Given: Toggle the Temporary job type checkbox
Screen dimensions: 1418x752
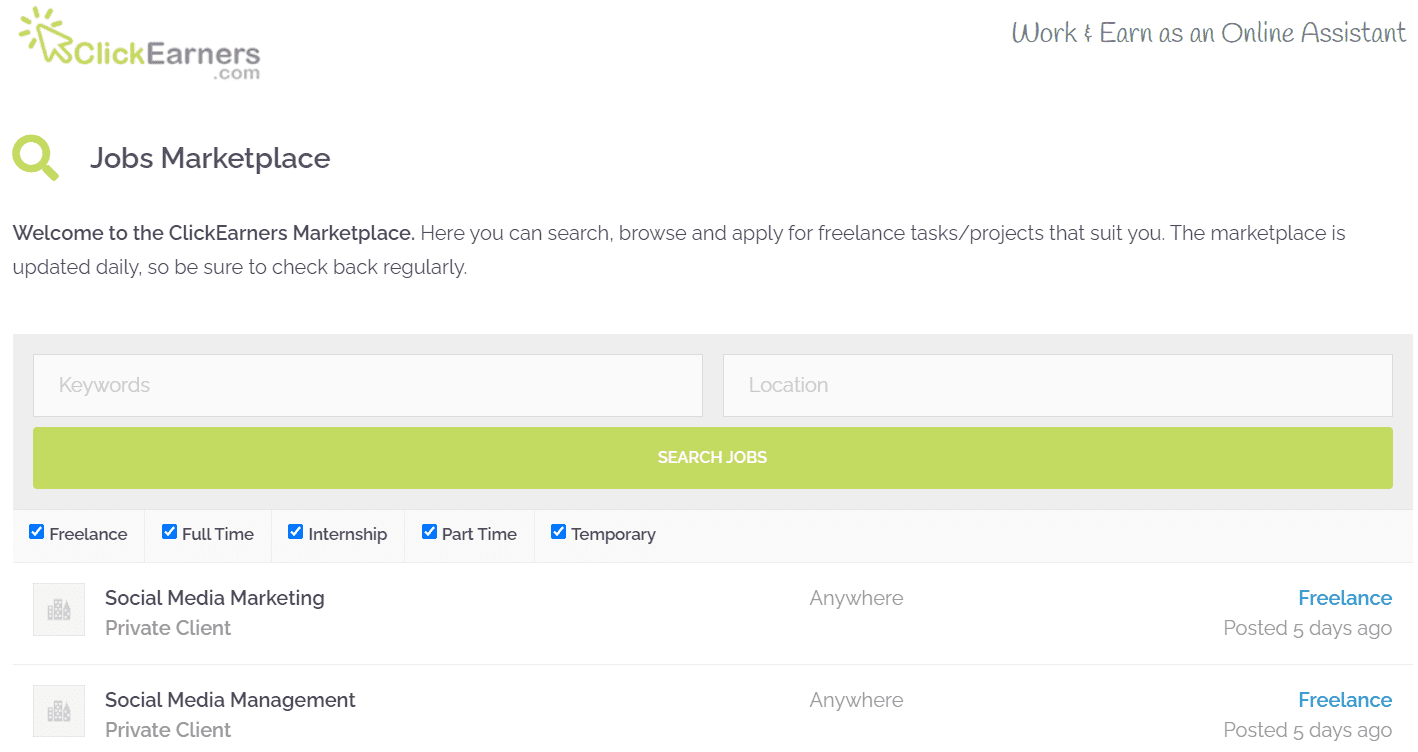Looking at the screenshot, I should (x=559, y=532).
